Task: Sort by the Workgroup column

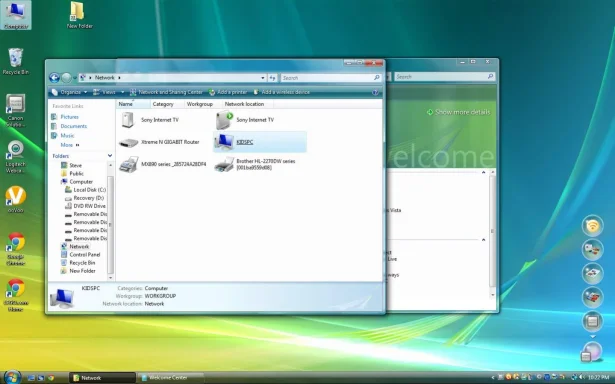Action: [x=203, y=104]
